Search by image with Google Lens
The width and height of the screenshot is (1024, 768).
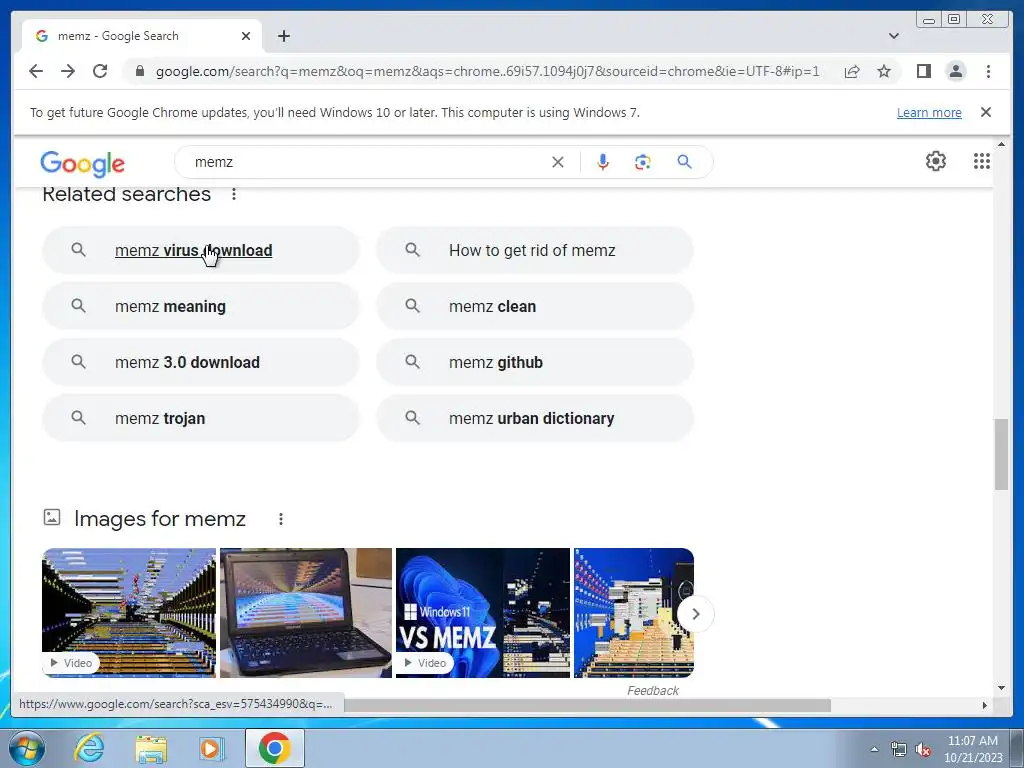(x=643, y=162)
